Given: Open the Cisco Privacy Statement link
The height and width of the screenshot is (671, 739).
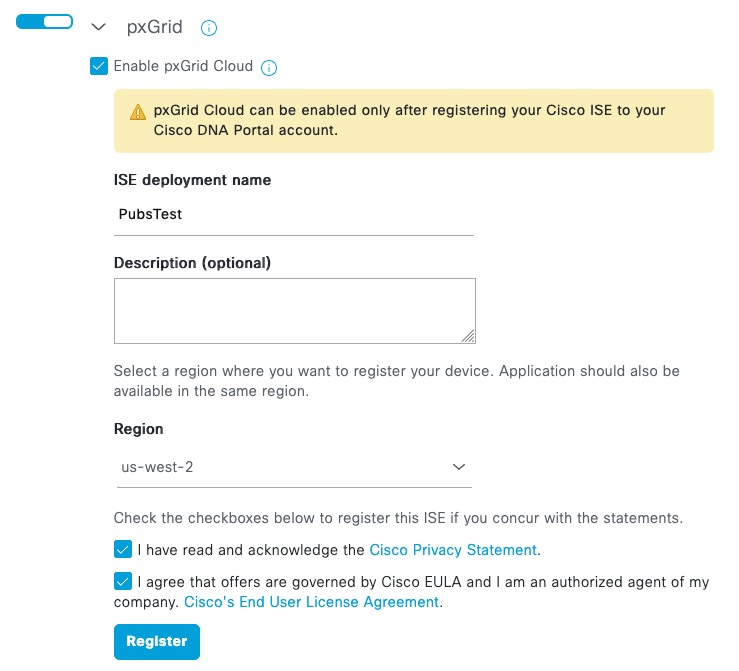Looking at the screenshot, I should point(453,550).
